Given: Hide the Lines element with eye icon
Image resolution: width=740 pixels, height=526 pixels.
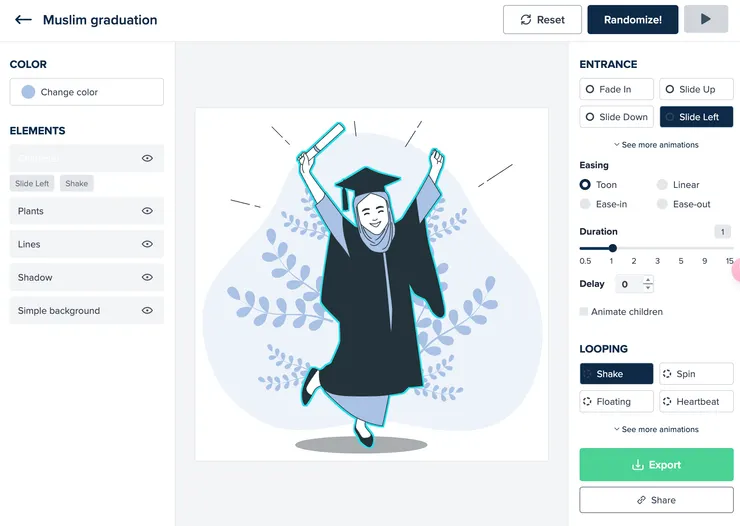Looking at the screenshot, I should (x=147, y=244).
